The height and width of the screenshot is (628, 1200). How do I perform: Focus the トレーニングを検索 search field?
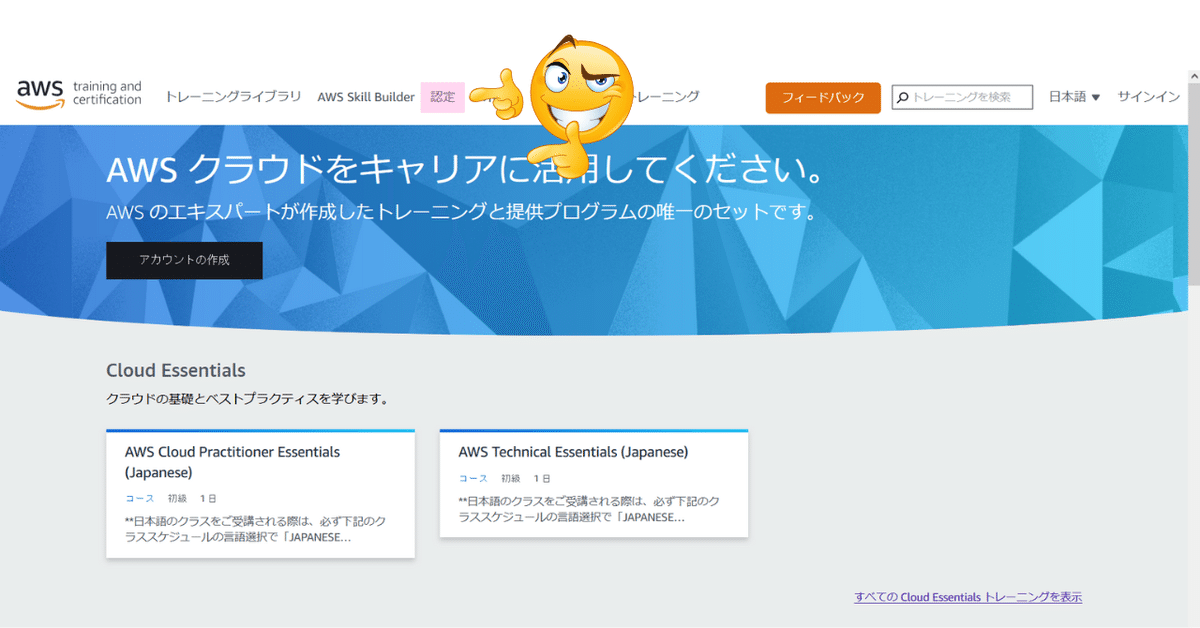[962, 97]
